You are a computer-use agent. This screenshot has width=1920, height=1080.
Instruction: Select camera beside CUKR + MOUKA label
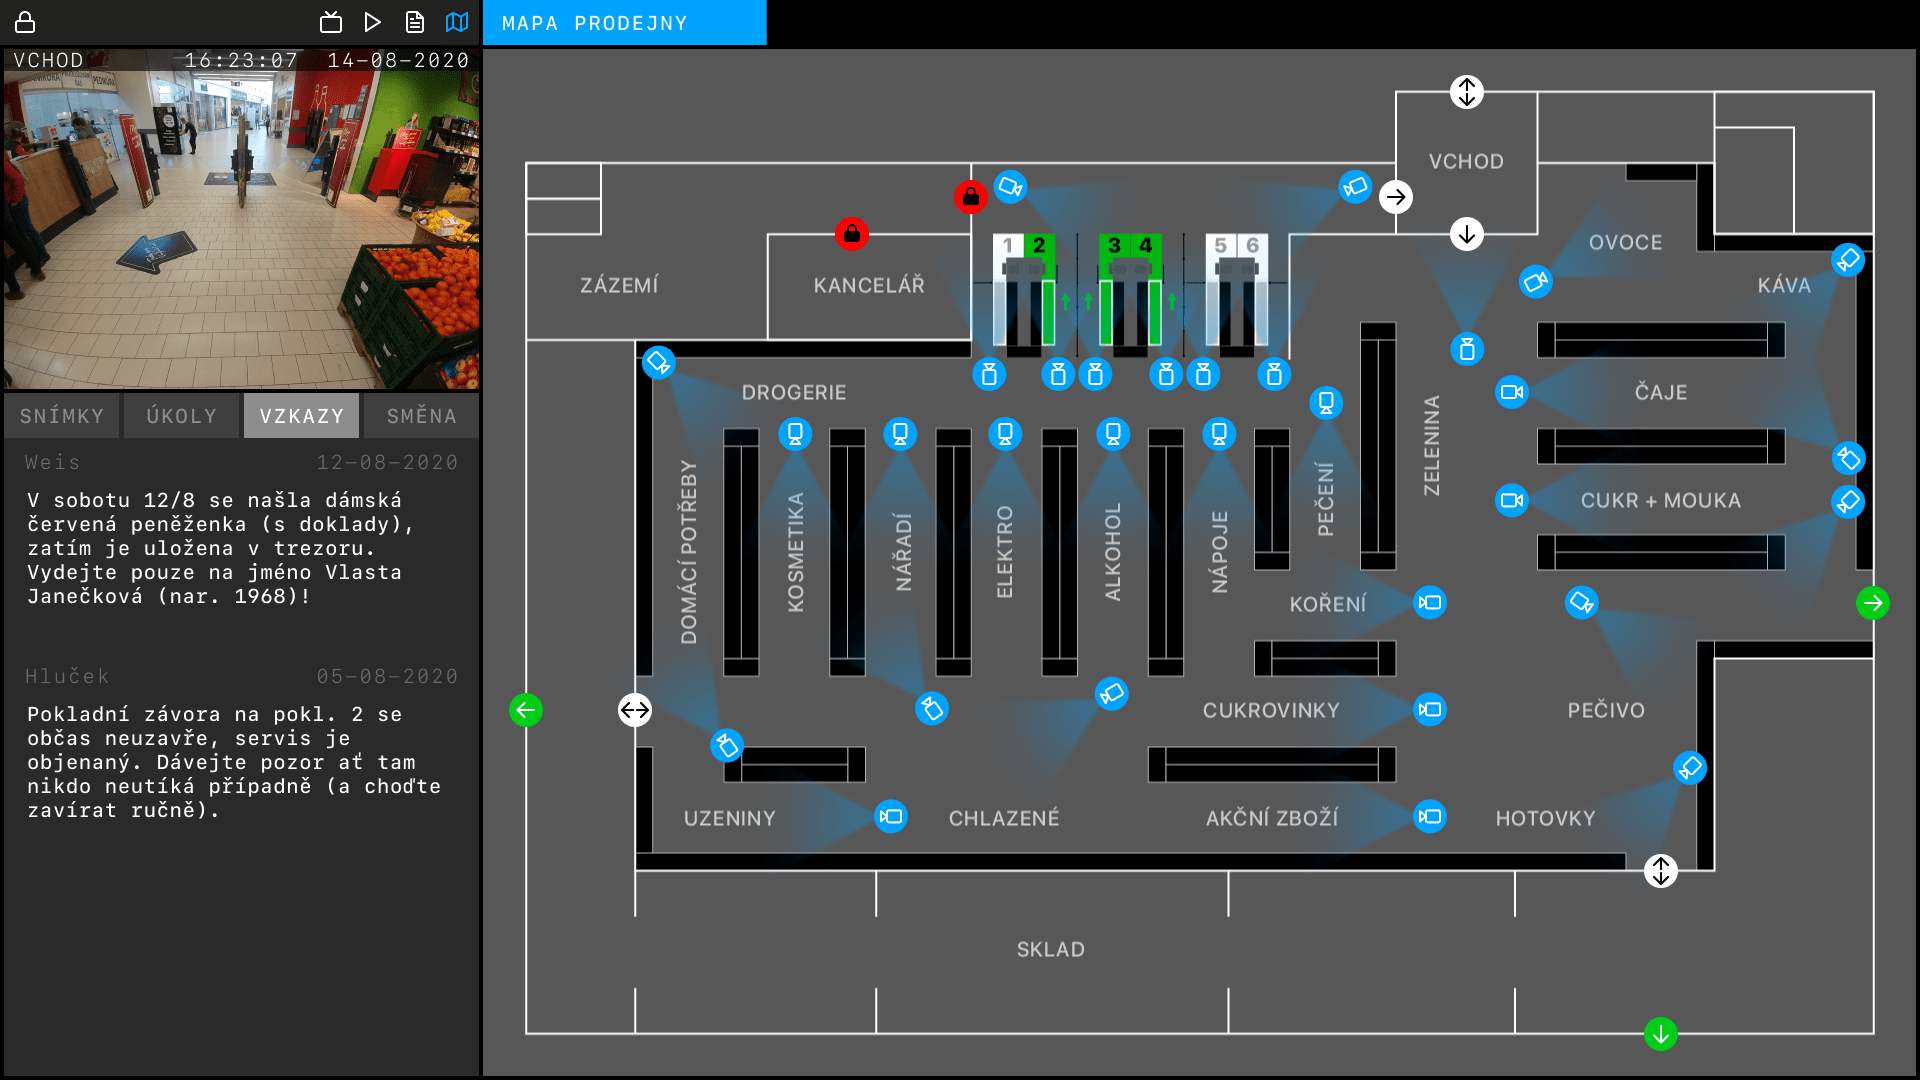[x=1511, y=500]
